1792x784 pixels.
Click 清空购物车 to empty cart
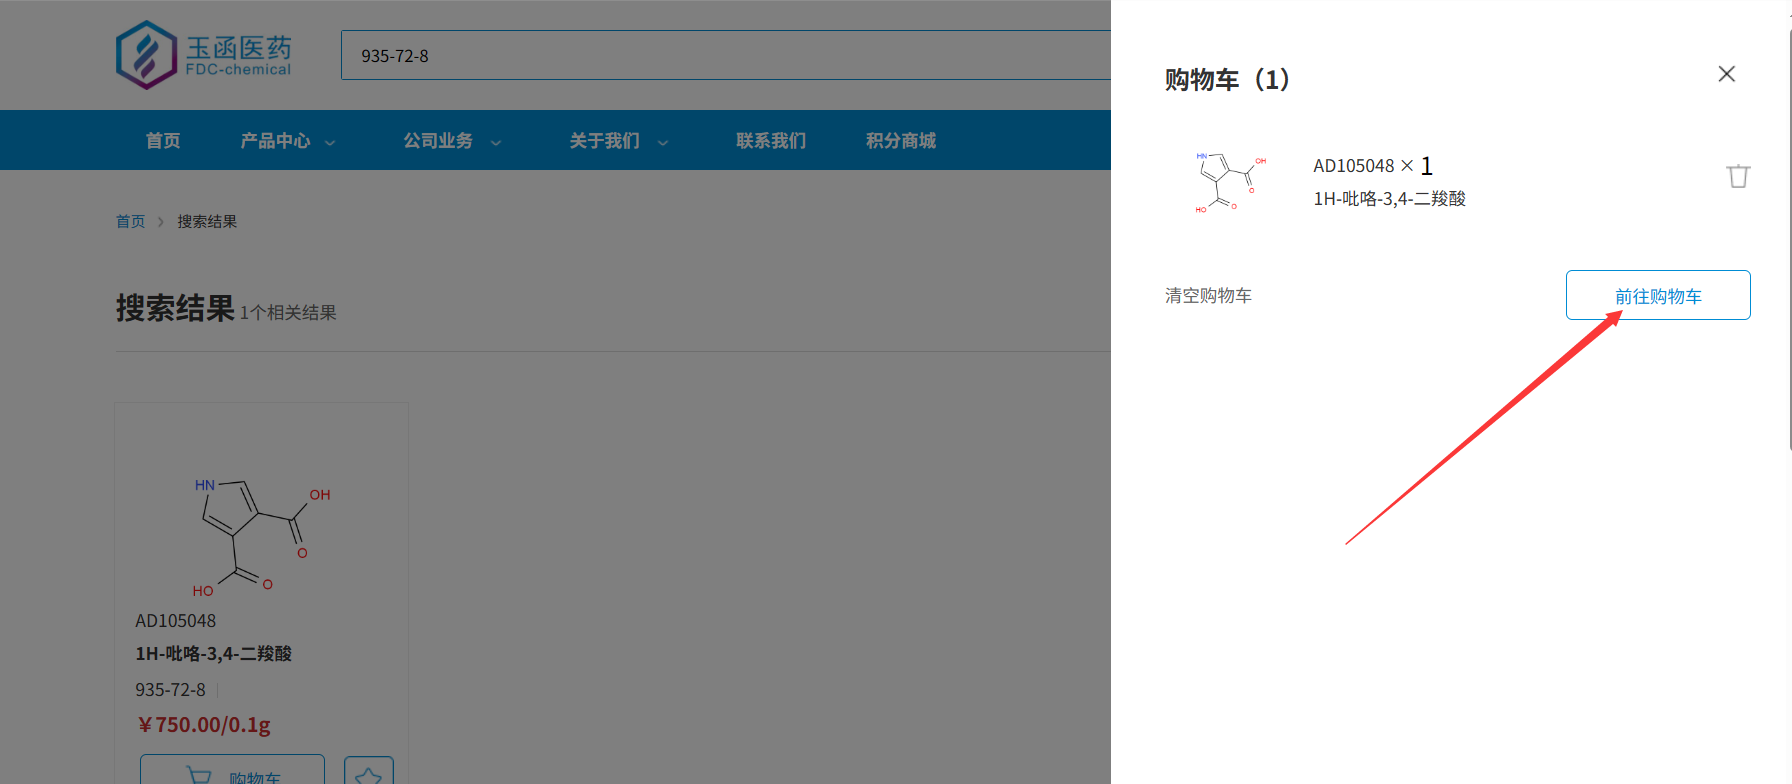[x=1208, y=295]
